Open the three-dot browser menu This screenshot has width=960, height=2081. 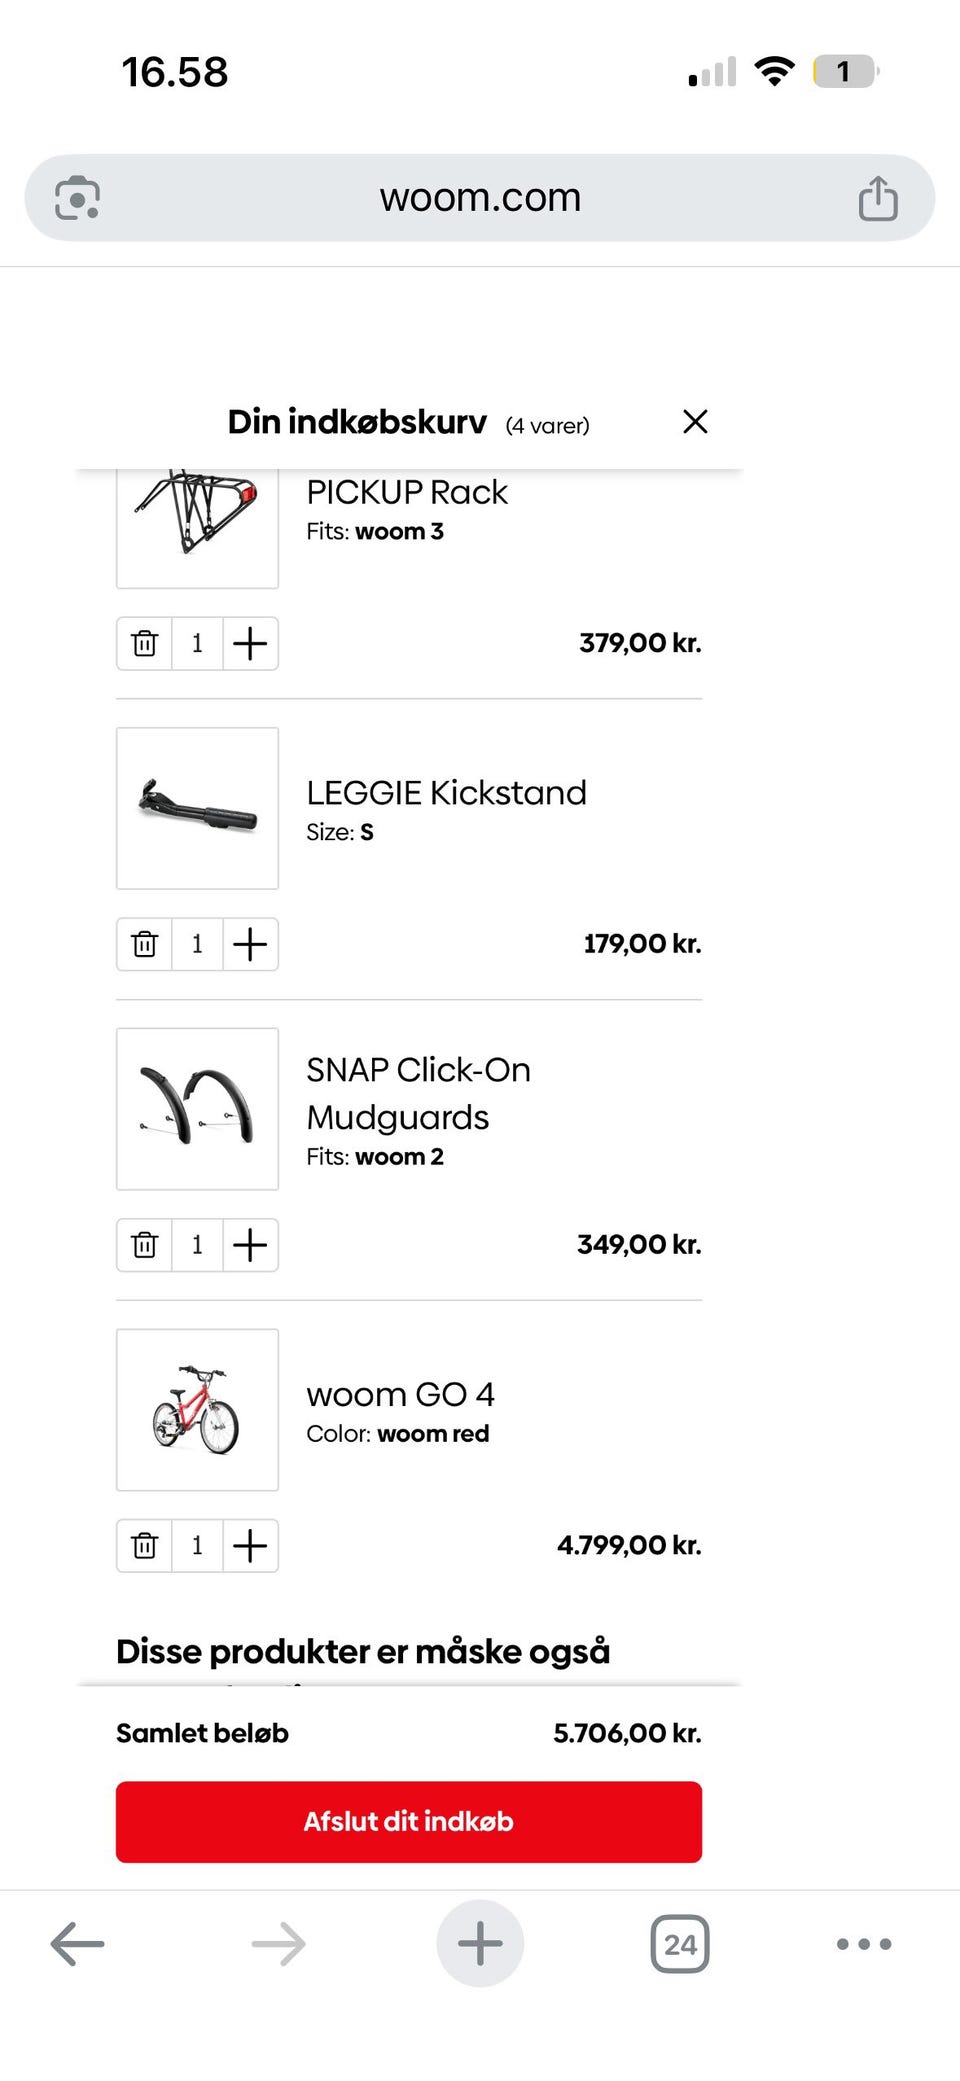click(x=864, y=1944)
